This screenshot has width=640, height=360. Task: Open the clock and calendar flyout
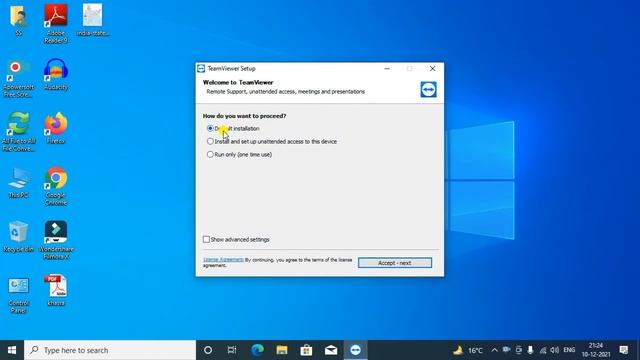[x=596, y=350]
